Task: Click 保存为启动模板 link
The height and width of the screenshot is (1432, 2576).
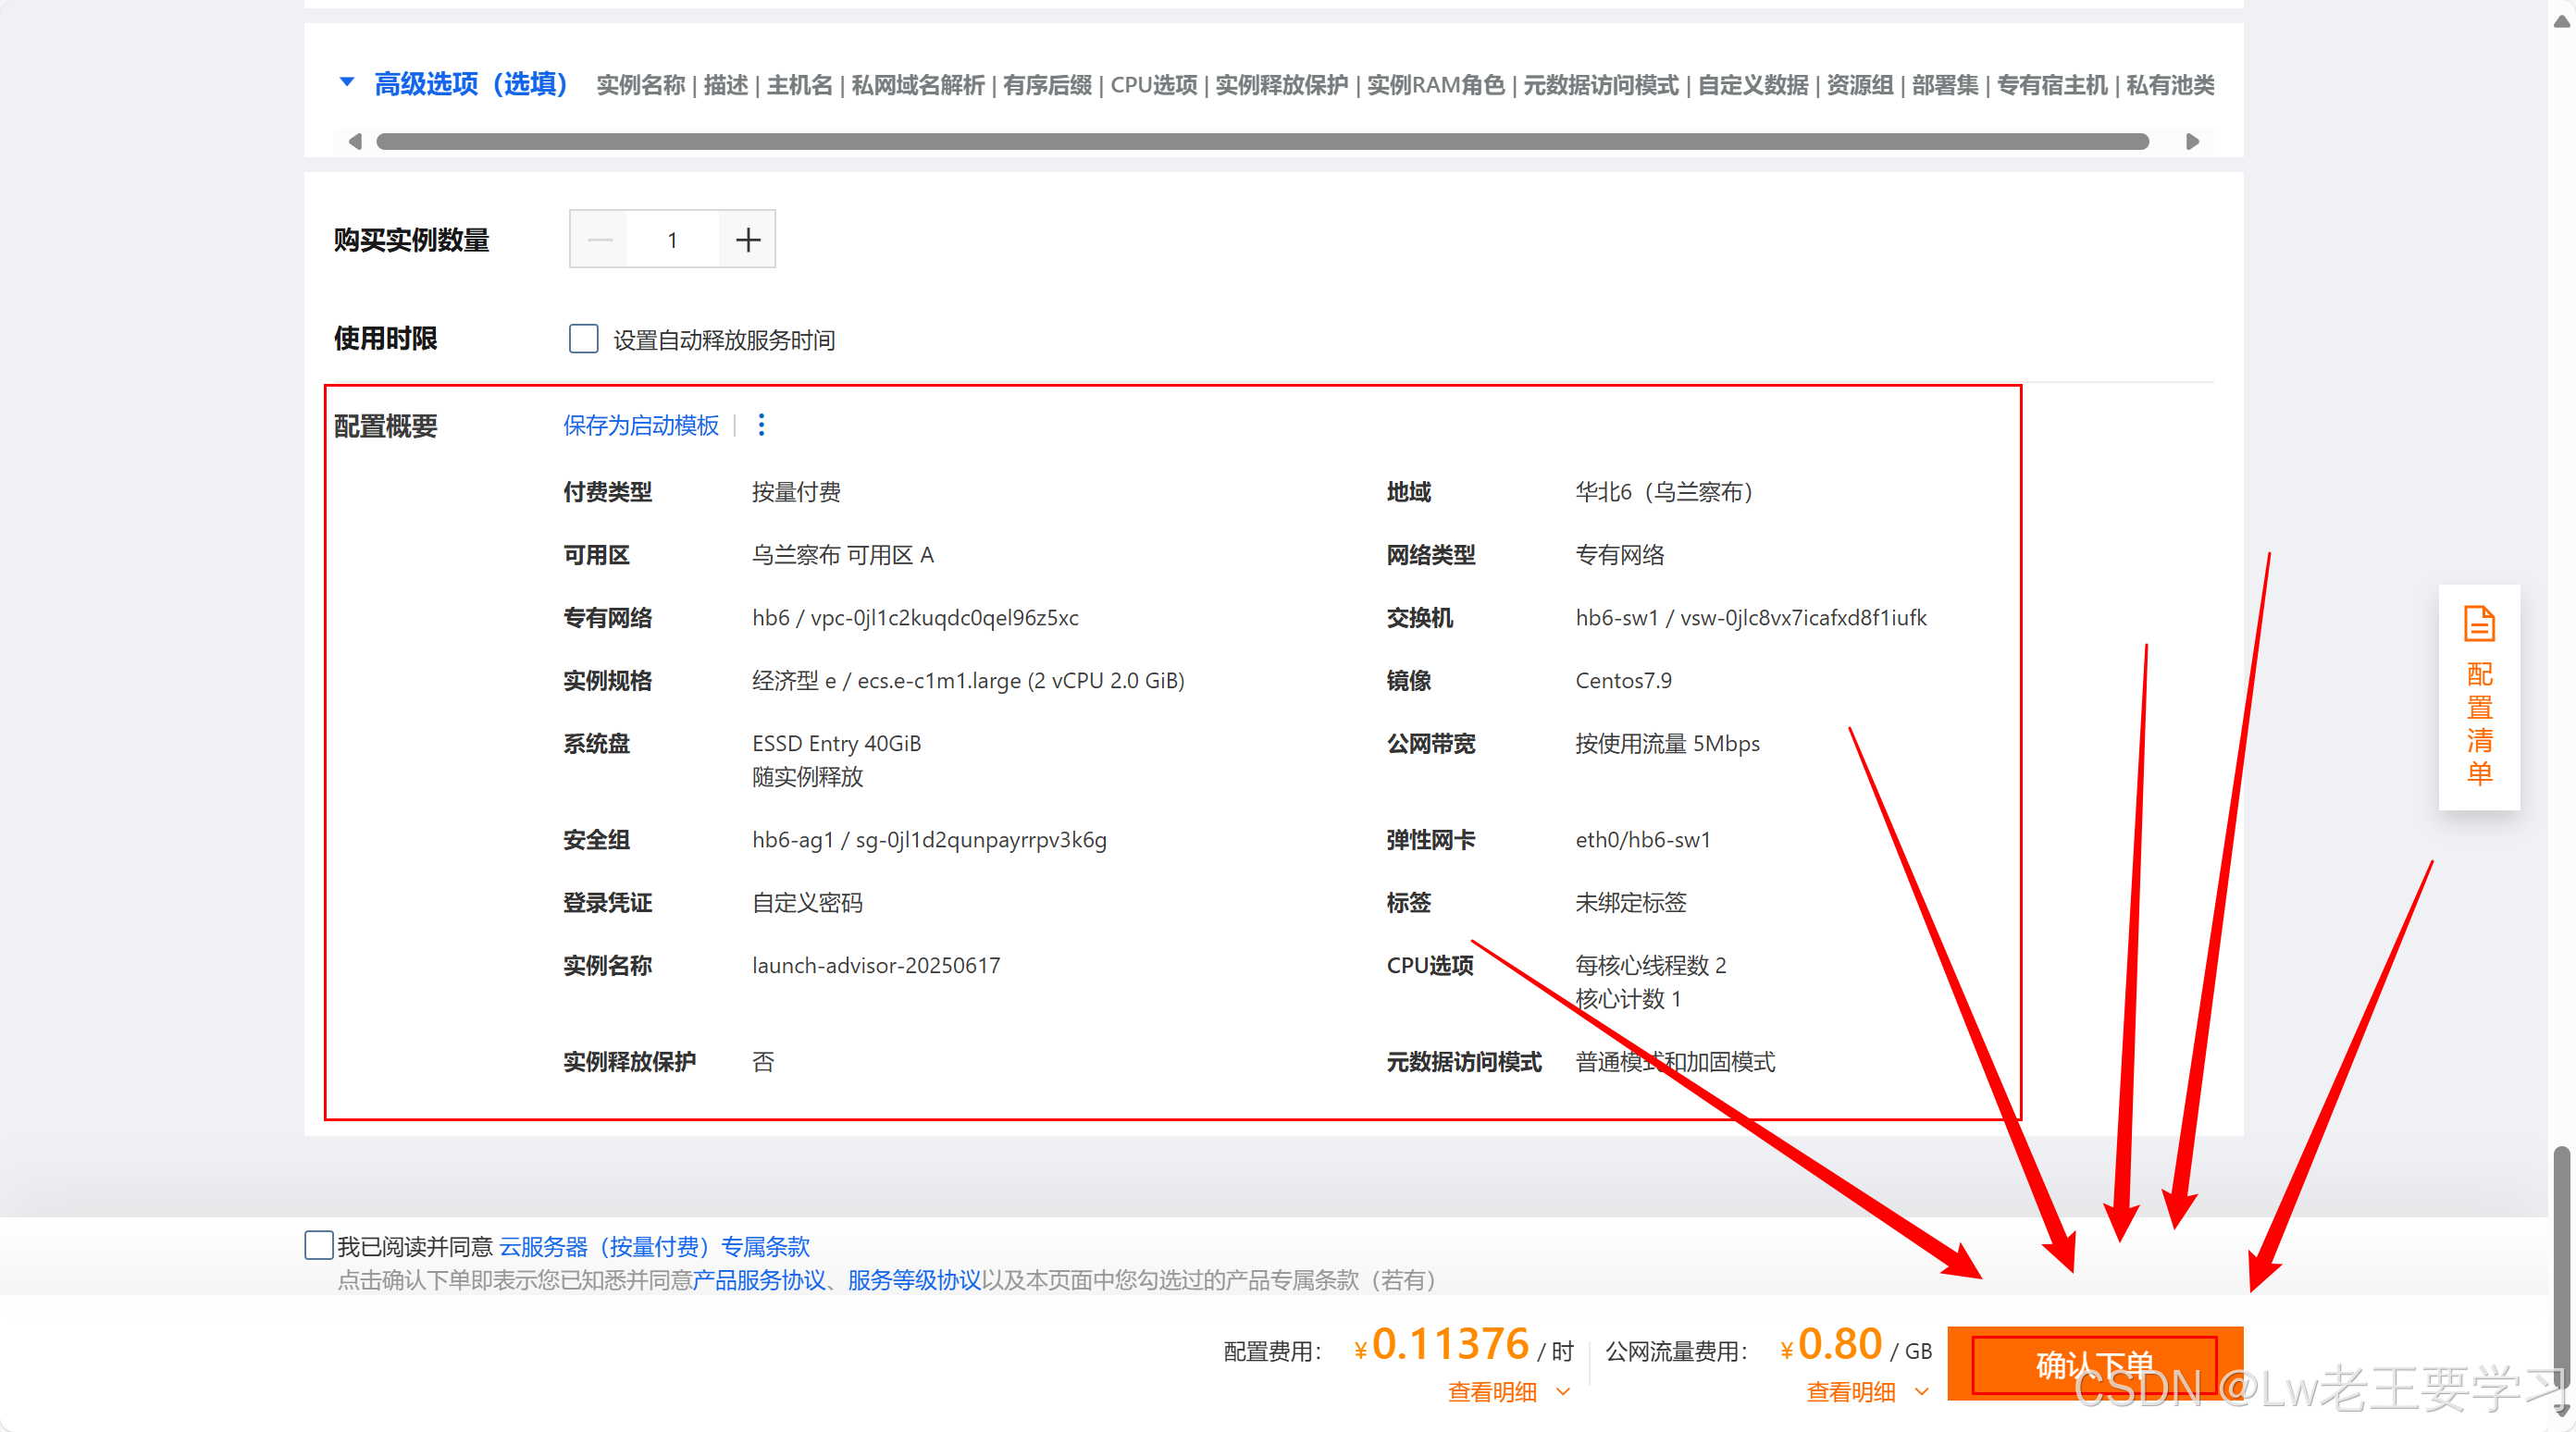Action: [641, 426]
